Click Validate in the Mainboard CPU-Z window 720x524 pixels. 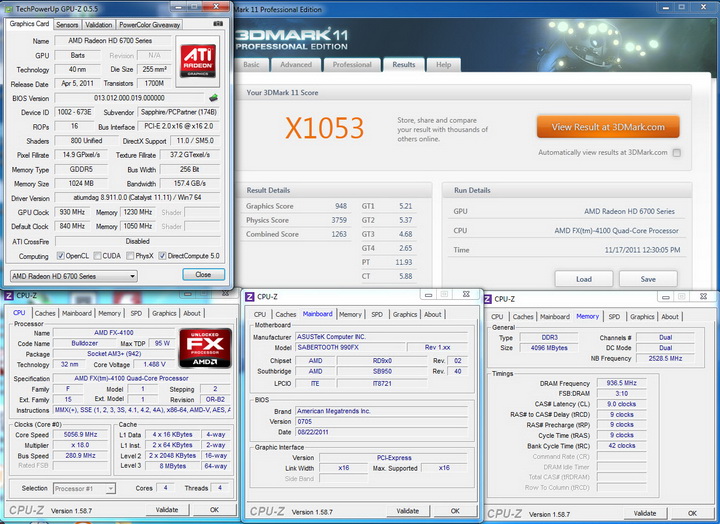tap(407, 511)
